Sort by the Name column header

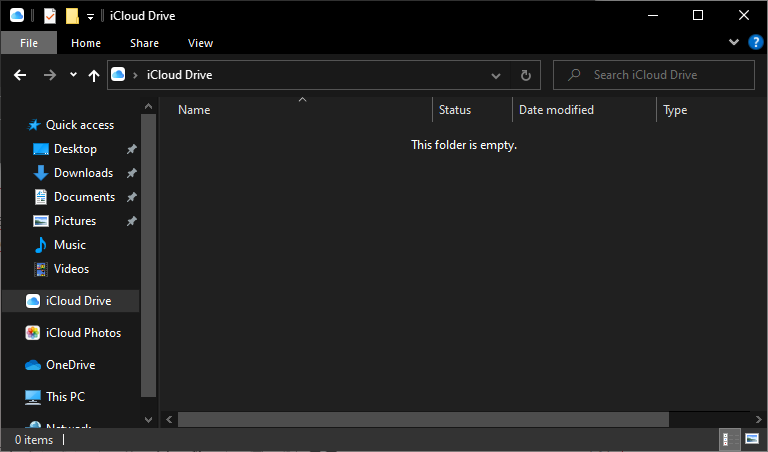pyautogui.click(x=194, y=110)
